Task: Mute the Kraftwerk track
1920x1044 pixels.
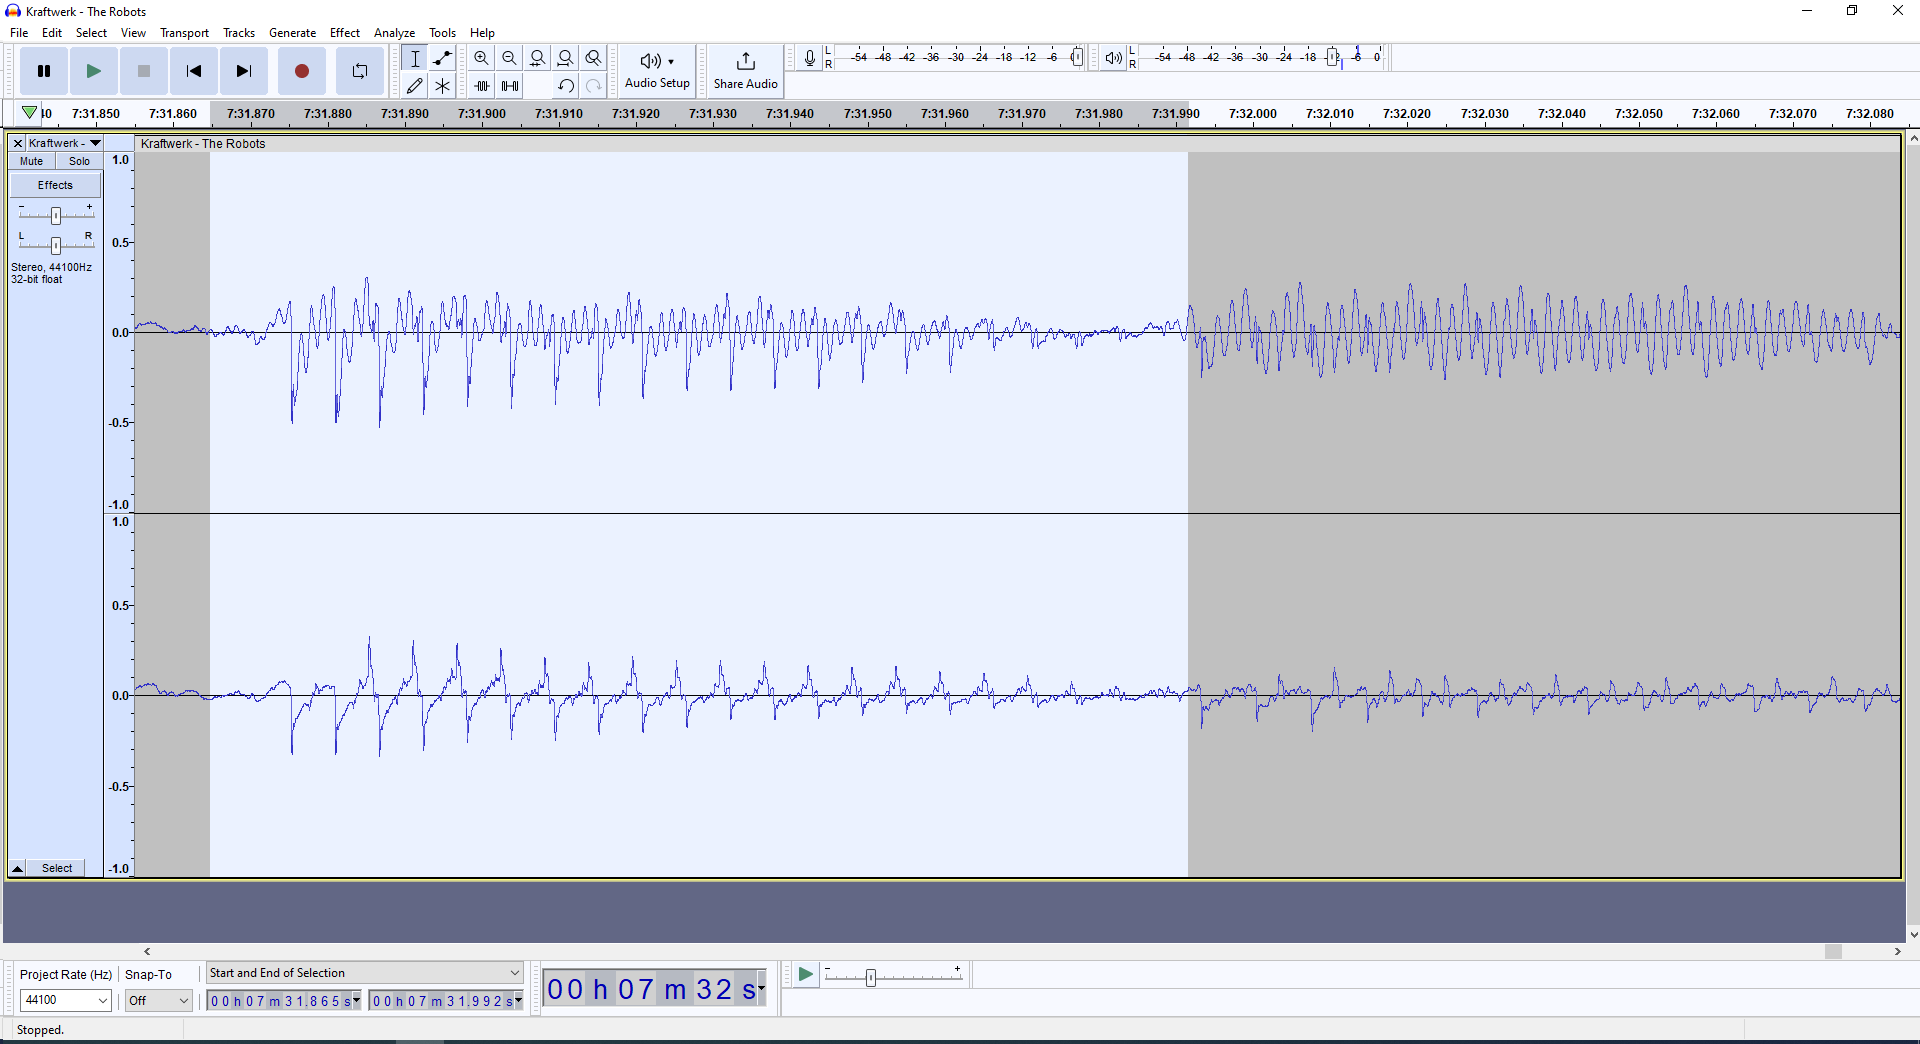Action: 32,161
